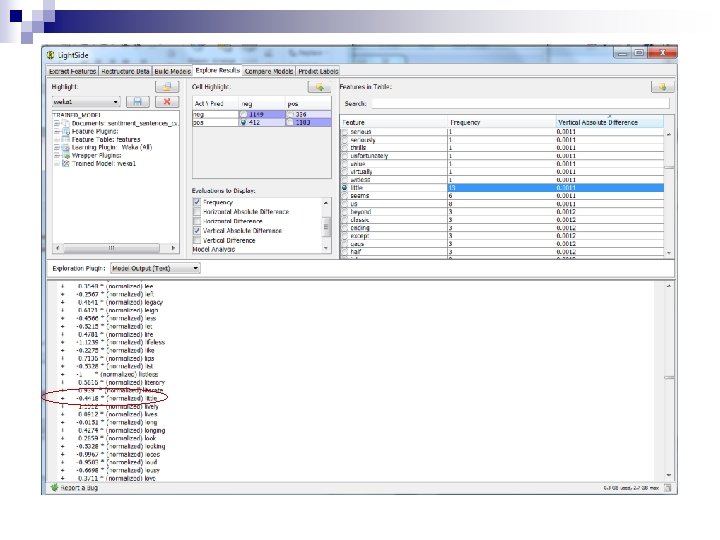Click the red X delete model button

tap(167, 101)
